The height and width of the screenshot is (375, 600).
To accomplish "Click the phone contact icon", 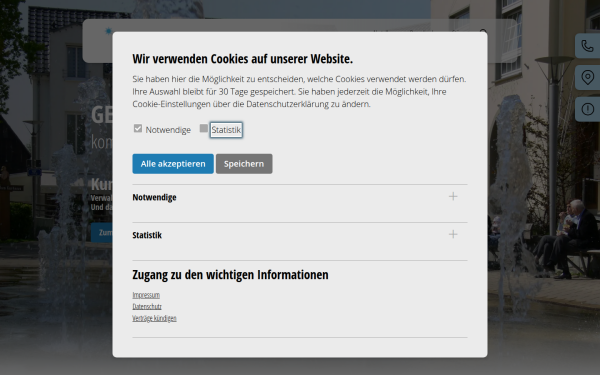I will (587, 46).
